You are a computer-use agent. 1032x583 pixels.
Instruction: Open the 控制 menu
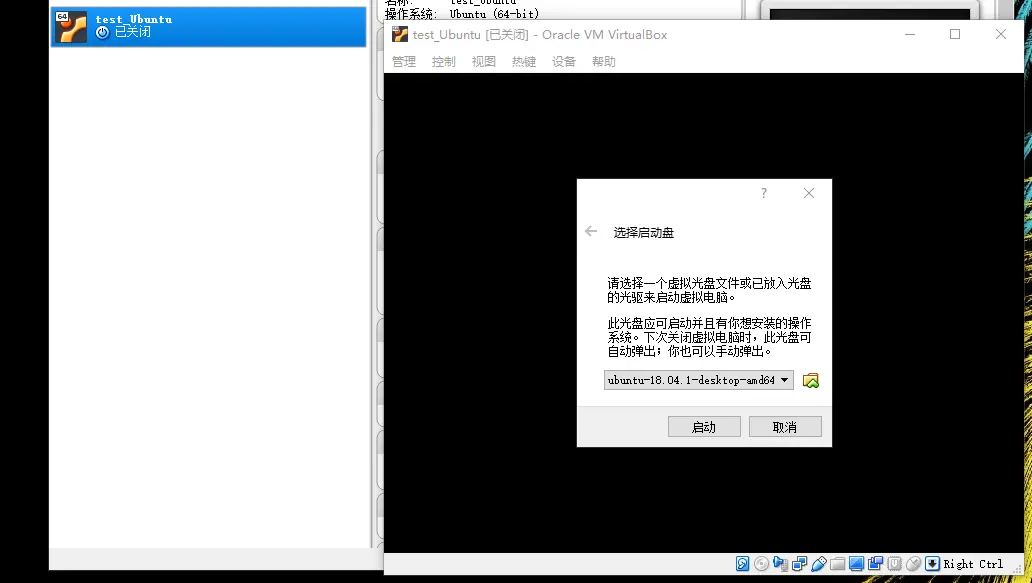(443, 61)
